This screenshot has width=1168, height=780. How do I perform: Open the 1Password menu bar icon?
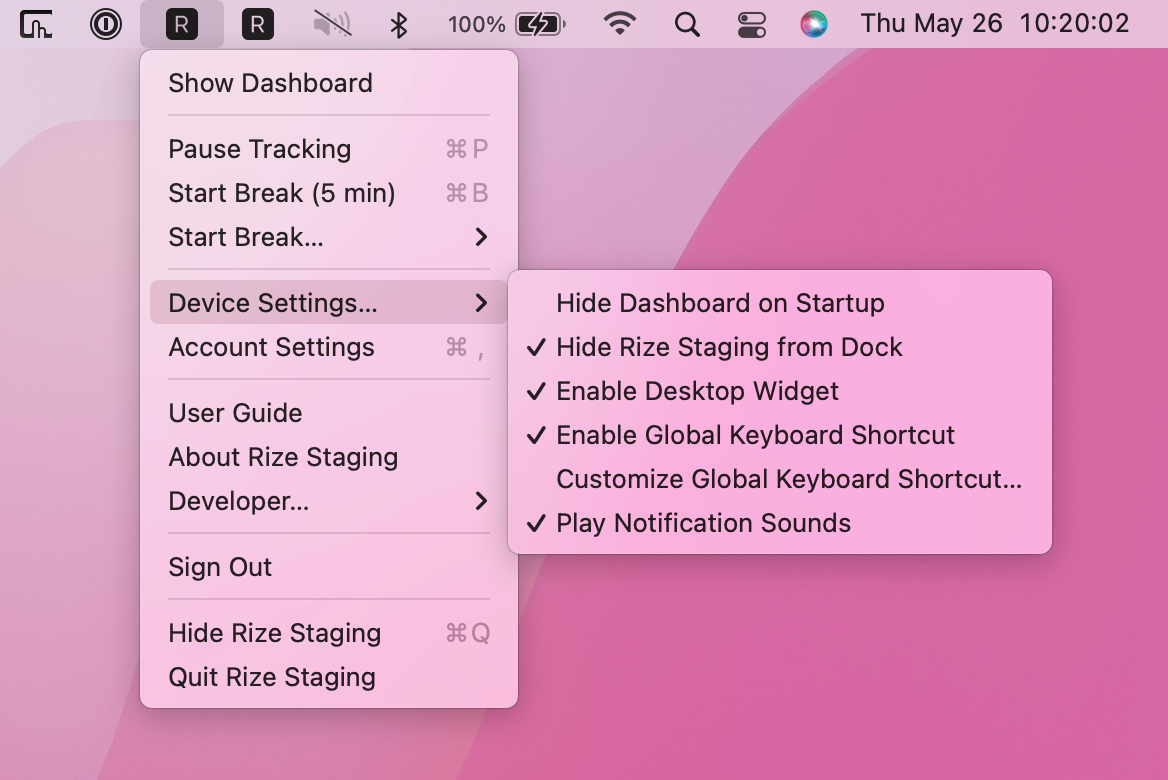tap(106, 24)
